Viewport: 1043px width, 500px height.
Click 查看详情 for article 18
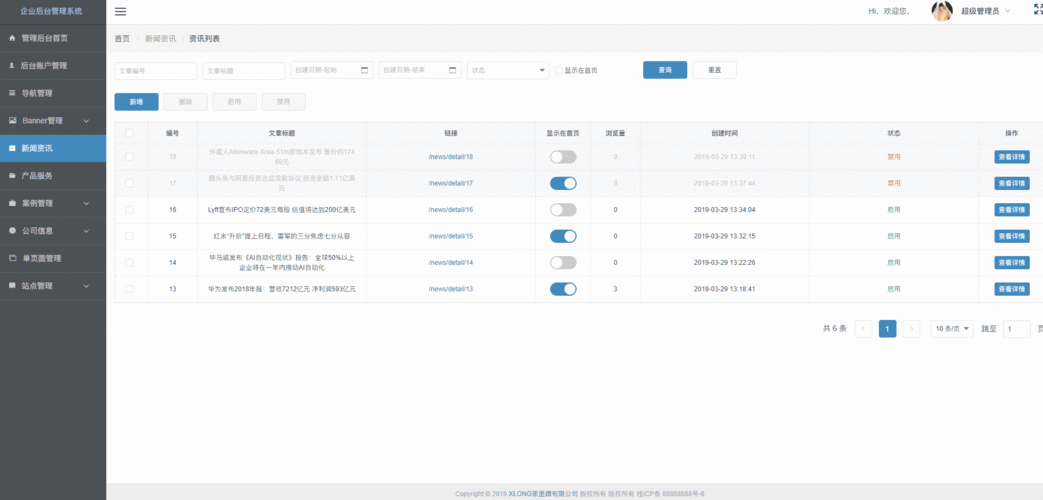click(x=1012, y=157)
